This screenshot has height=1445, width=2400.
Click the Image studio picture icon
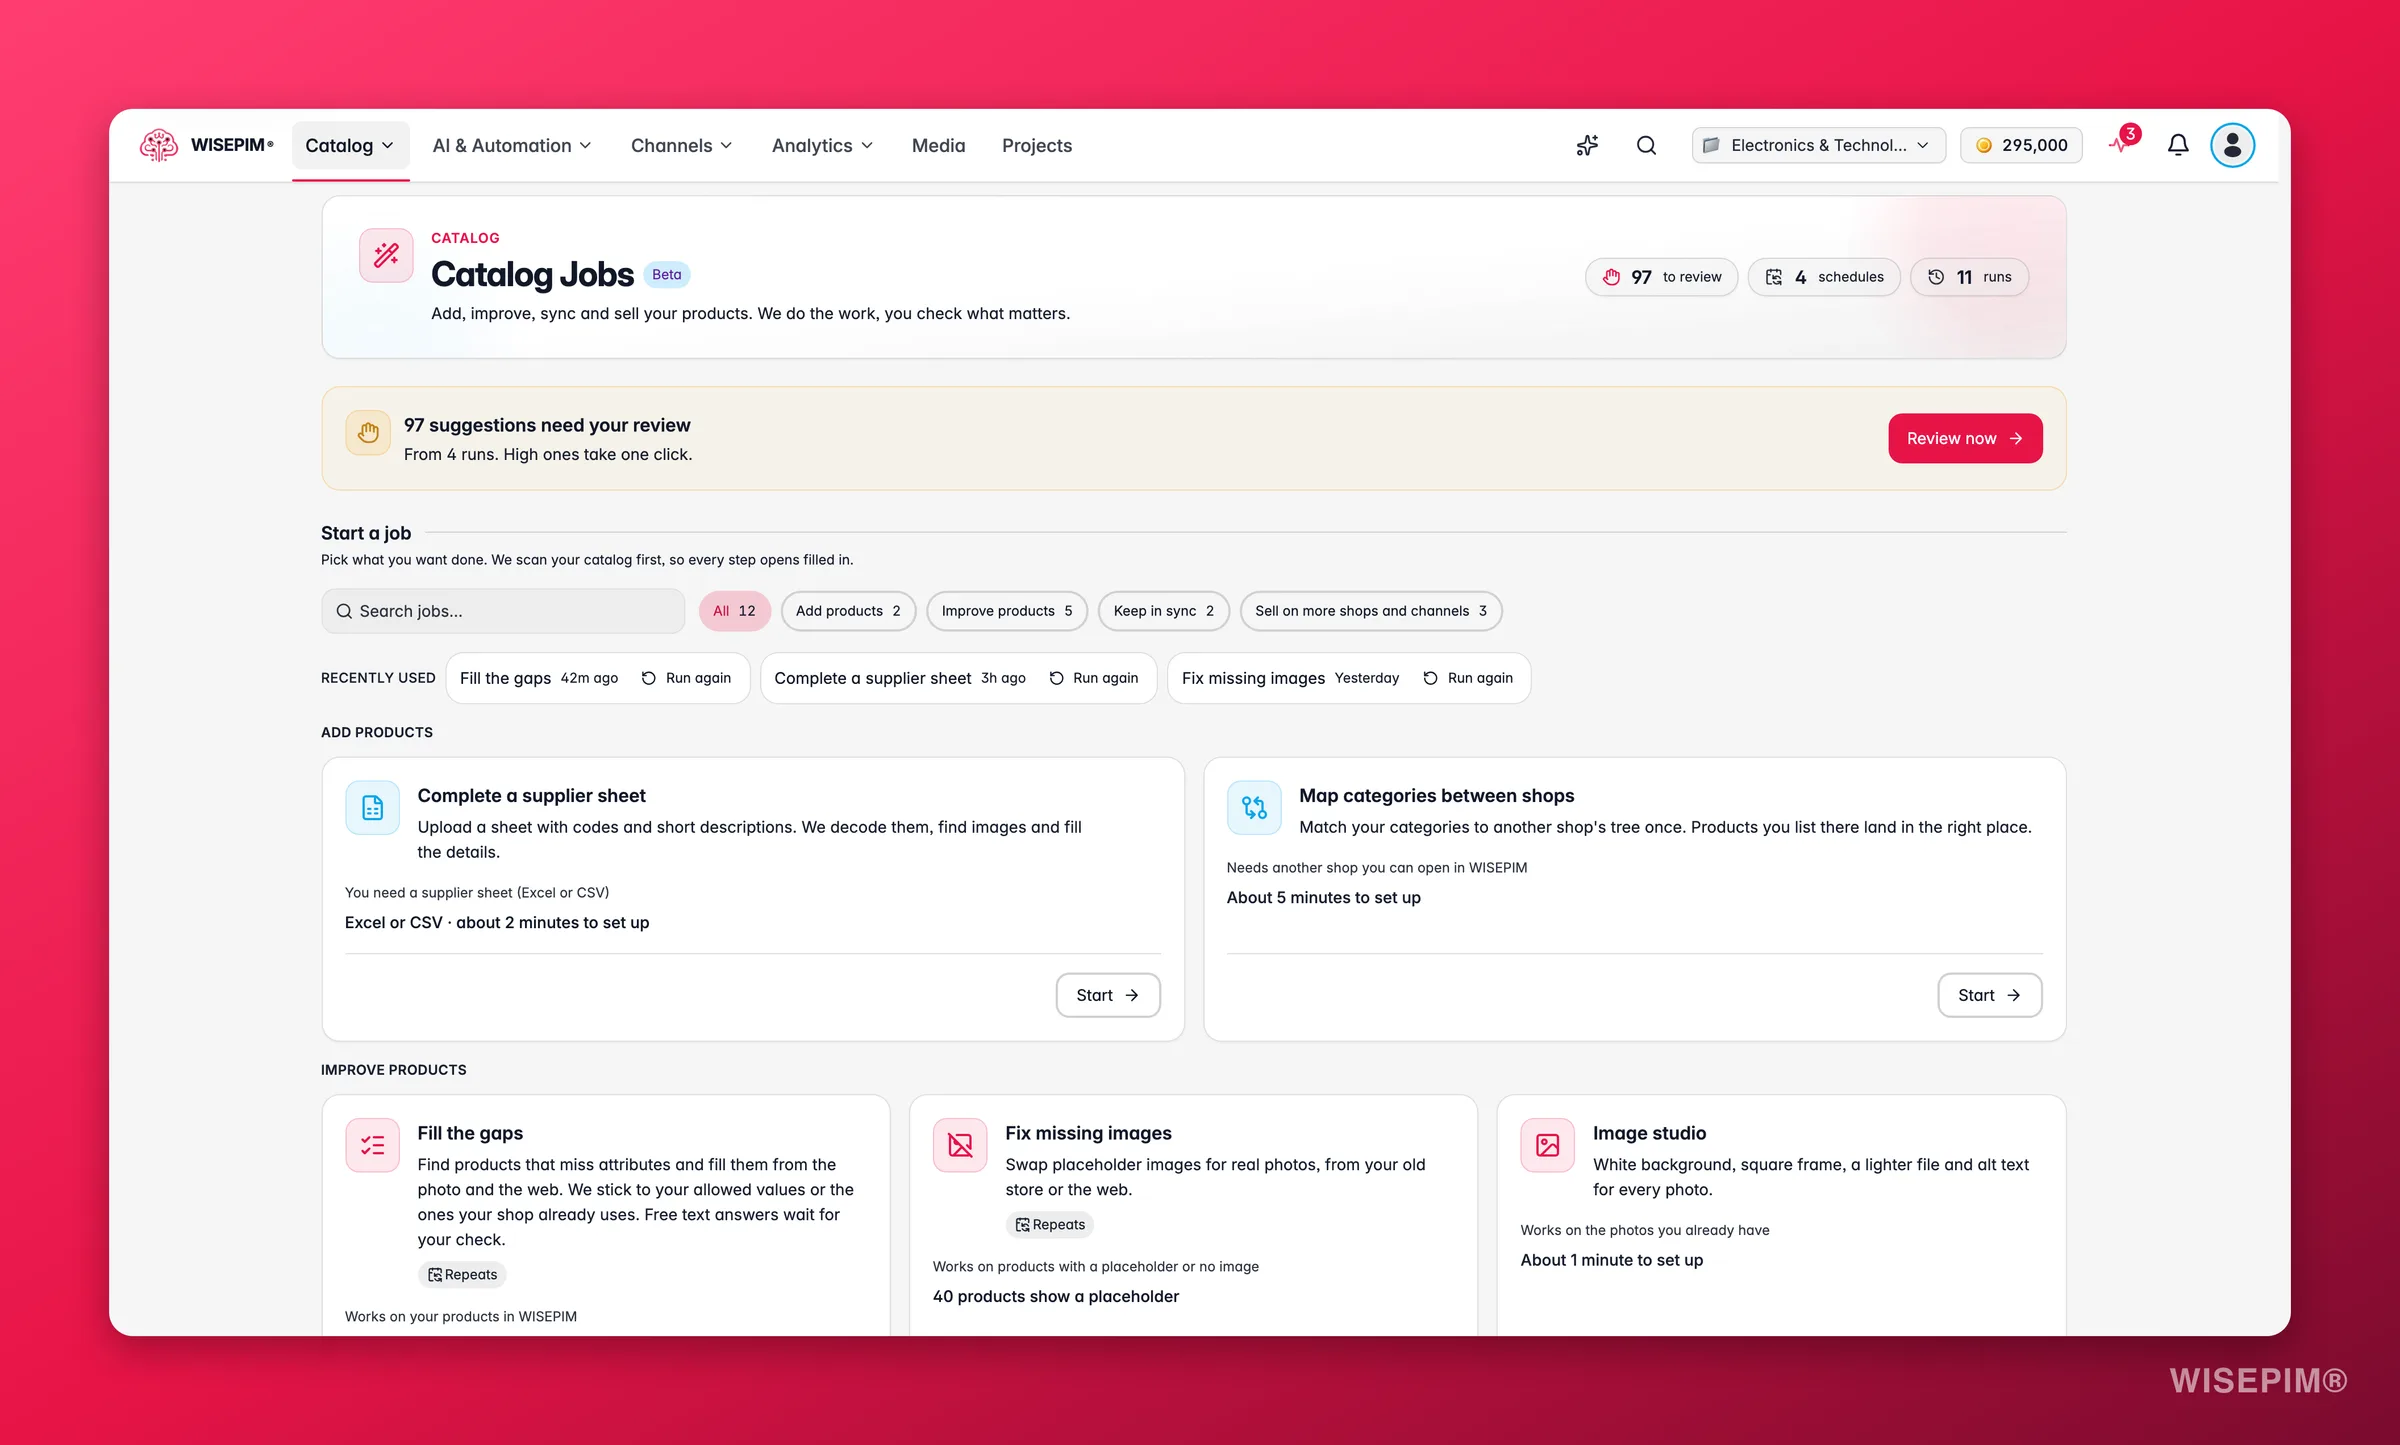tap(1547, 1145)
